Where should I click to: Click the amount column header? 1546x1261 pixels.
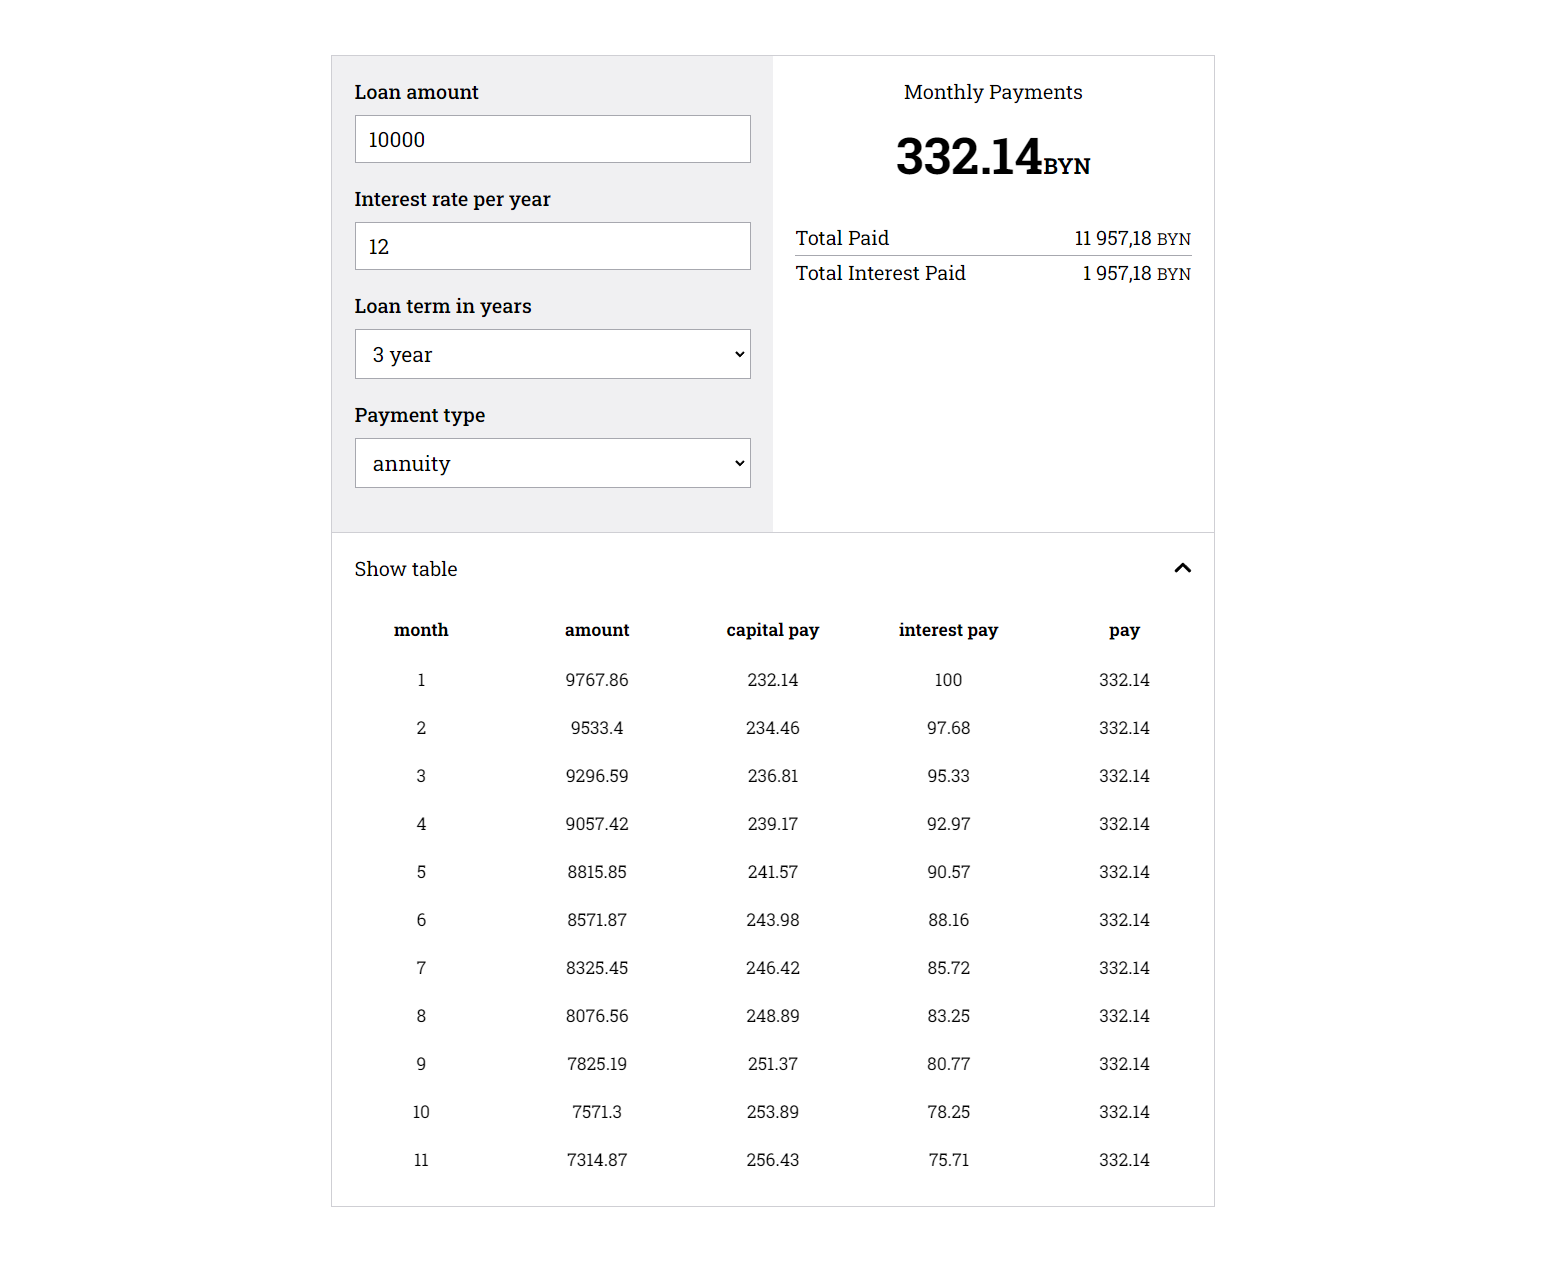[597, 630]
